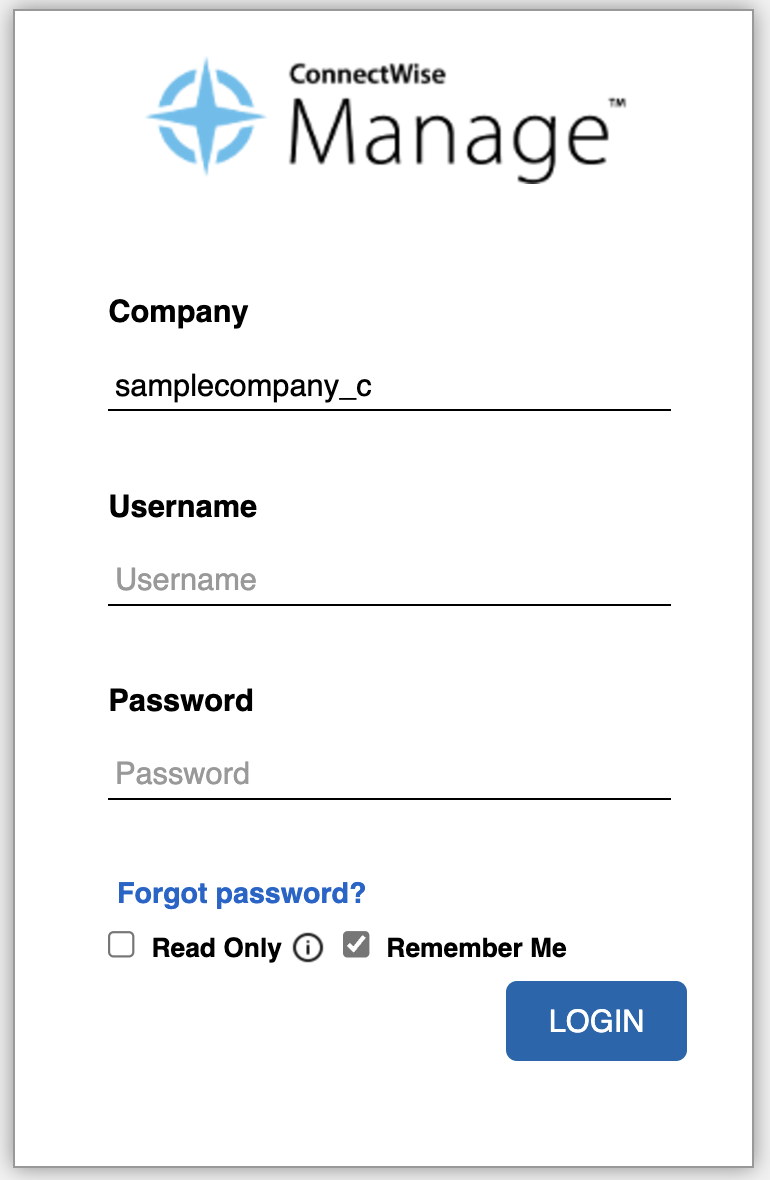Click the trademark symbol beside Manage
Screen dimensions: 770x1180
(620, 102)
